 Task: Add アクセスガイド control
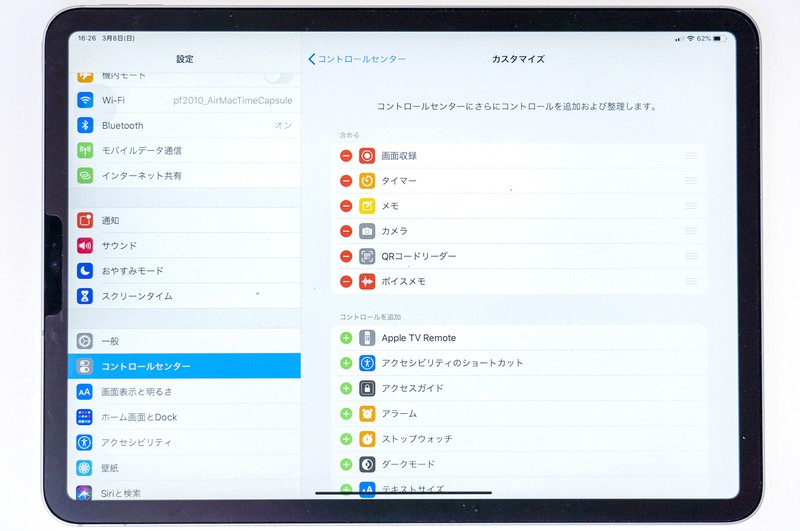pyautogui.click(x=346, y=388)
